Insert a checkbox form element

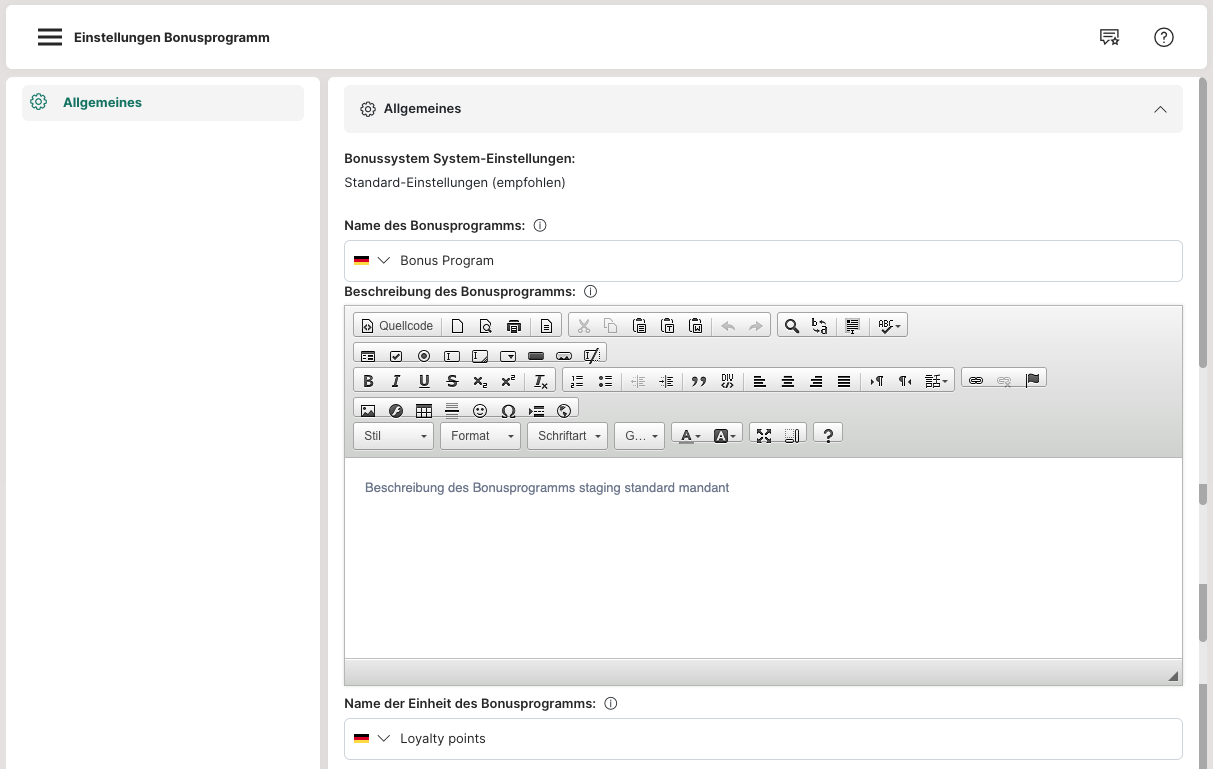point(396,355)
